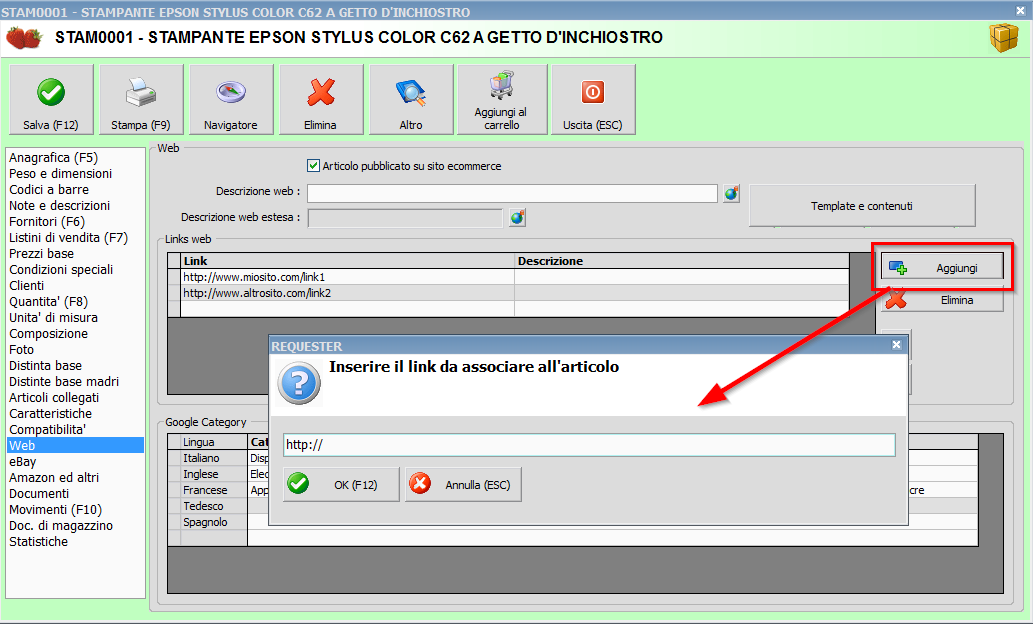Close the Requester dialog with X
The height and width of the screenshot is (624, 1033).
pos(896,345)
